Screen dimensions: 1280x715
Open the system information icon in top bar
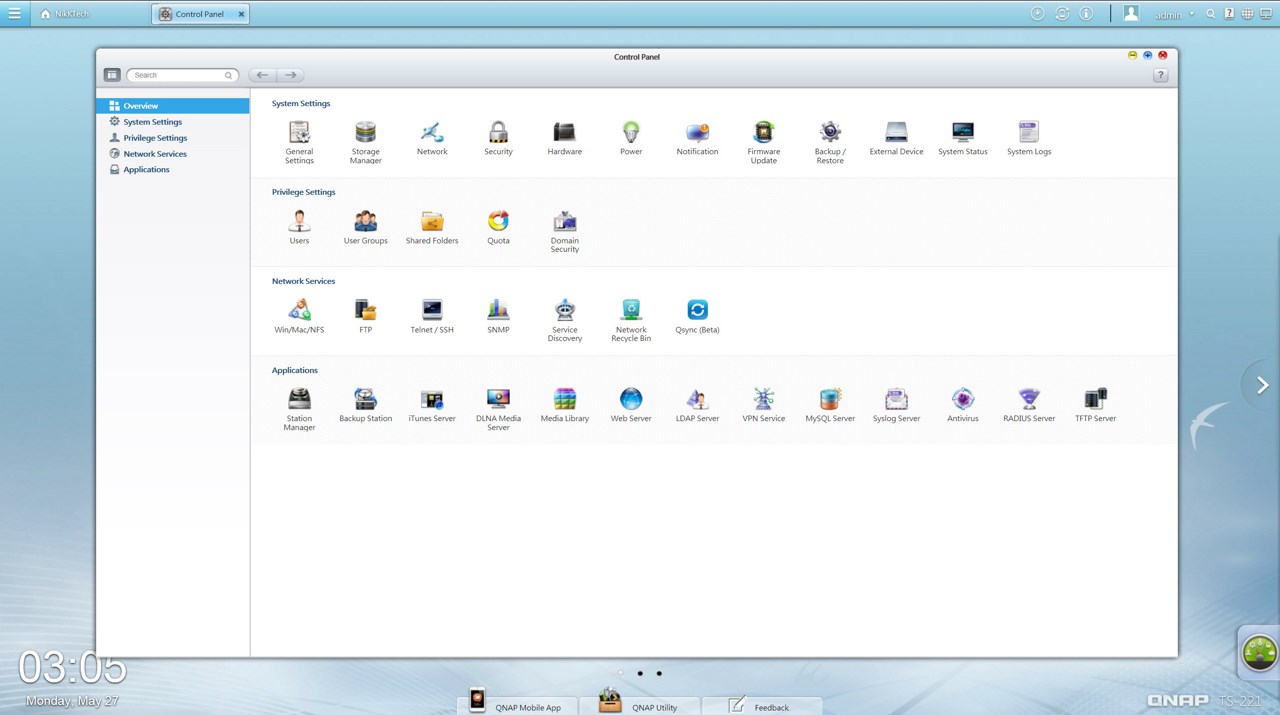[1087, 14]
